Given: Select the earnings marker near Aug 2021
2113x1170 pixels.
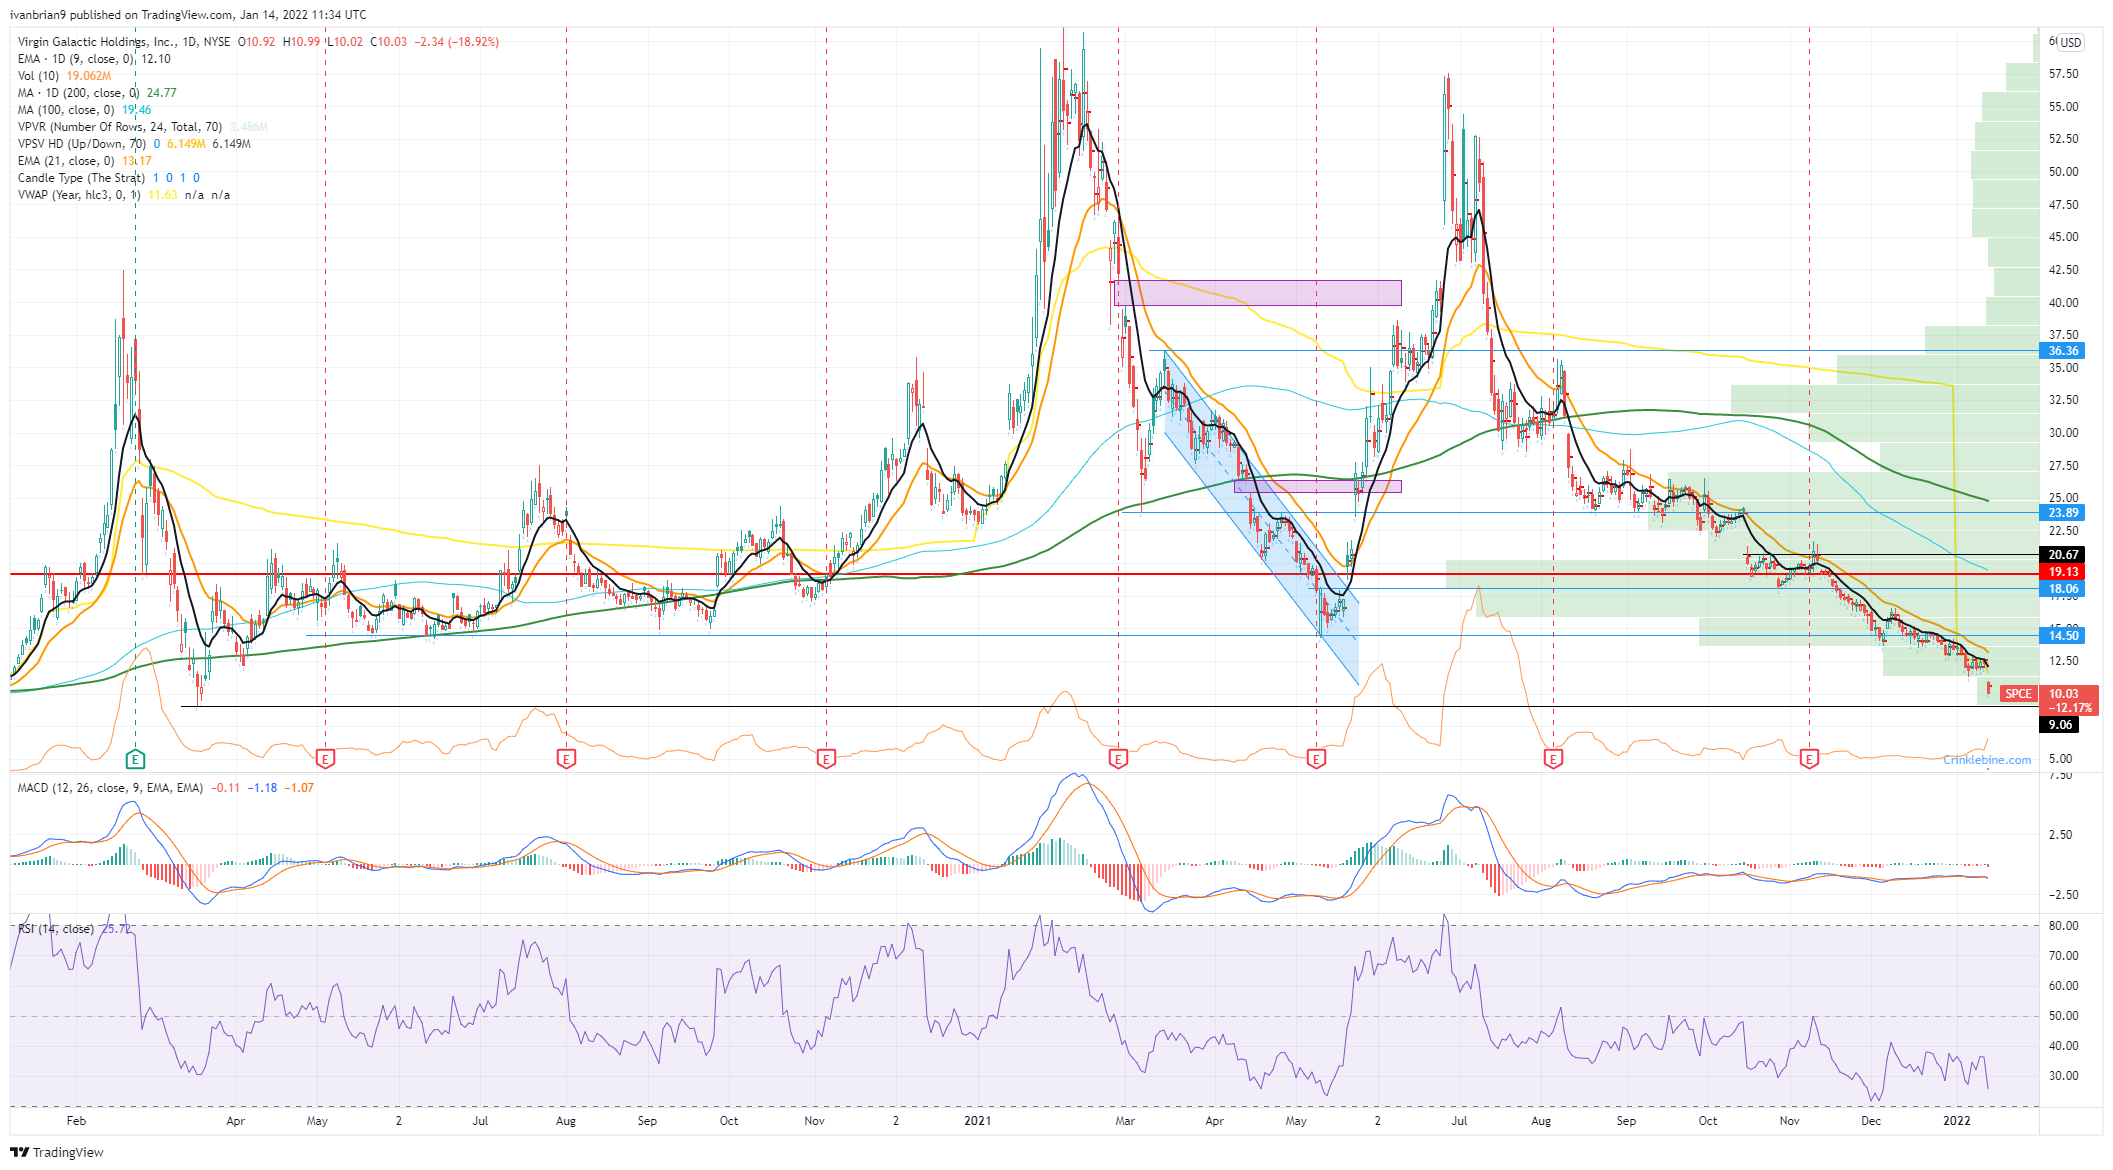Looking at the screenshot, I should pyautogui.click(x=1553, y=759).
